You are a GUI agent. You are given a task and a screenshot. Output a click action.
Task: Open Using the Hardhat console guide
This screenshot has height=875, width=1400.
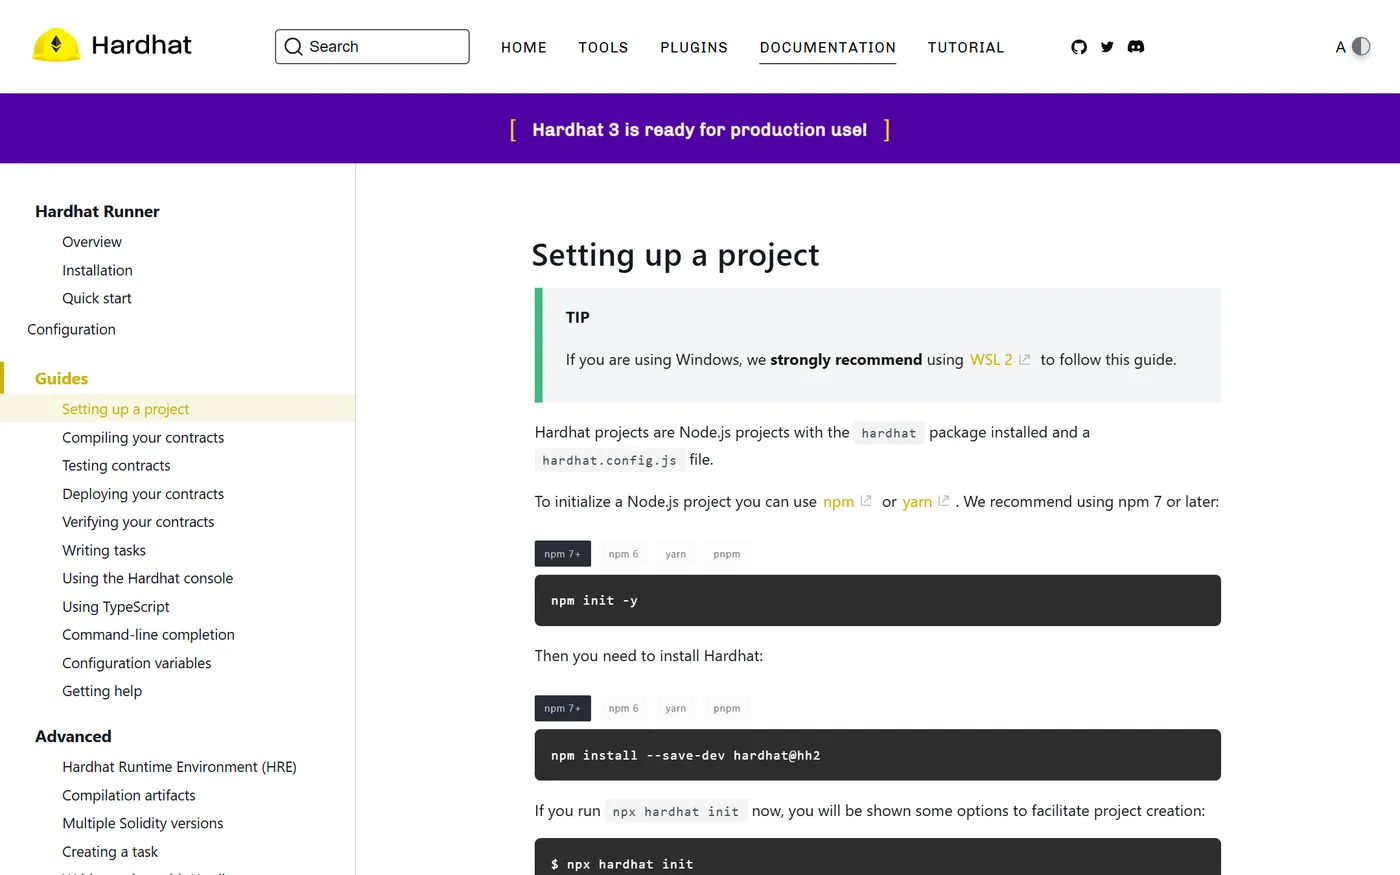click(147, 578)
